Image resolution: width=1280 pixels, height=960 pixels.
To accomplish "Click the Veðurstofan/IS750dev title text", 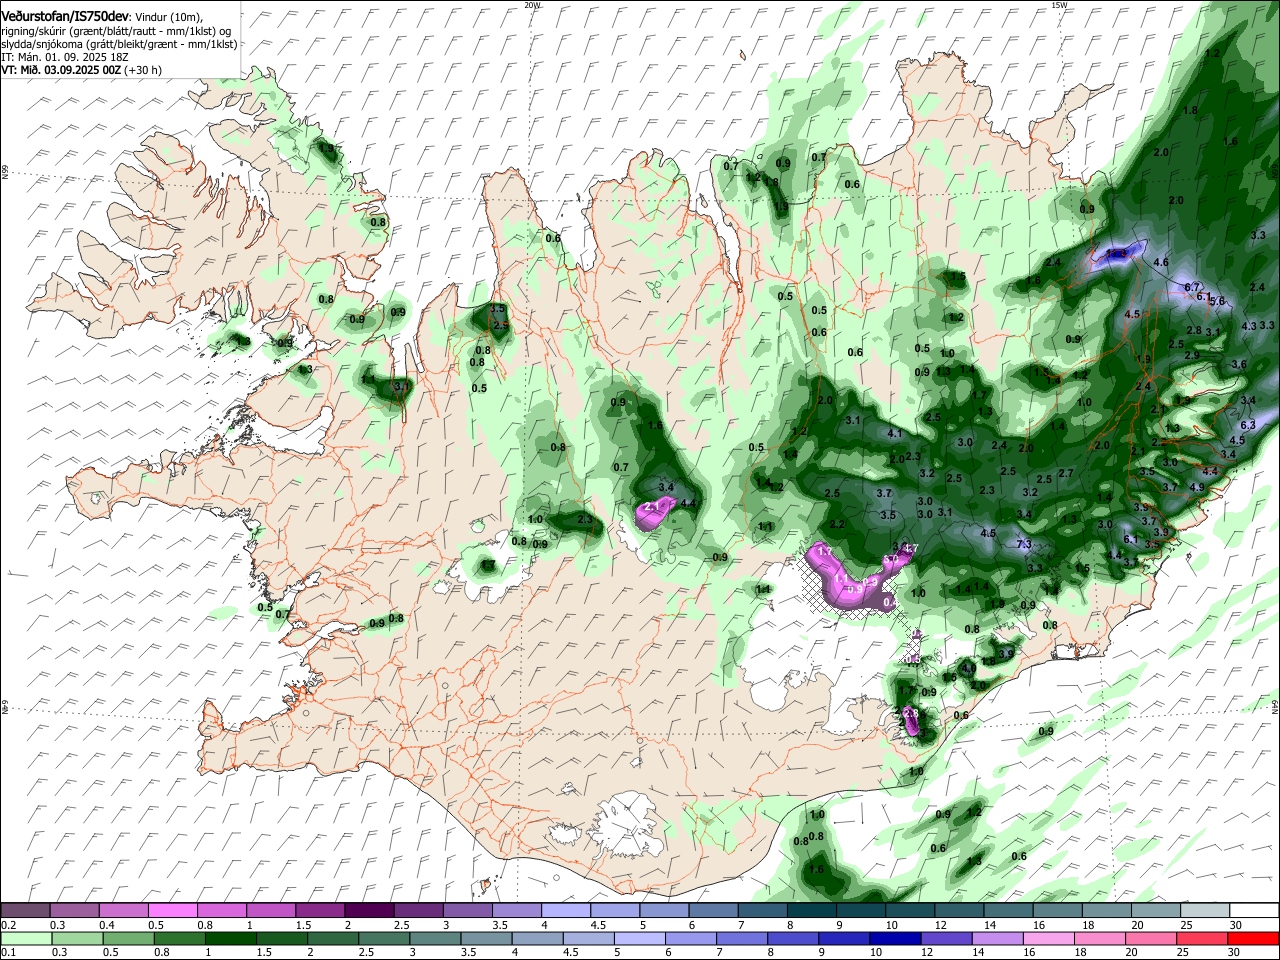I will pos(65,15).
